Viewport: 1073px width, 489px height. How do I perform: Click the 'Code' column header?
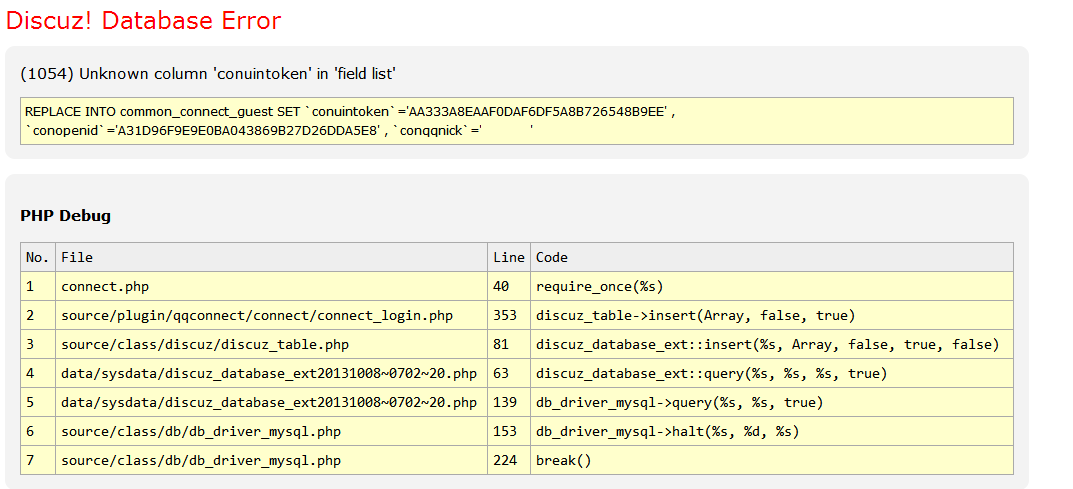[552, 257]
